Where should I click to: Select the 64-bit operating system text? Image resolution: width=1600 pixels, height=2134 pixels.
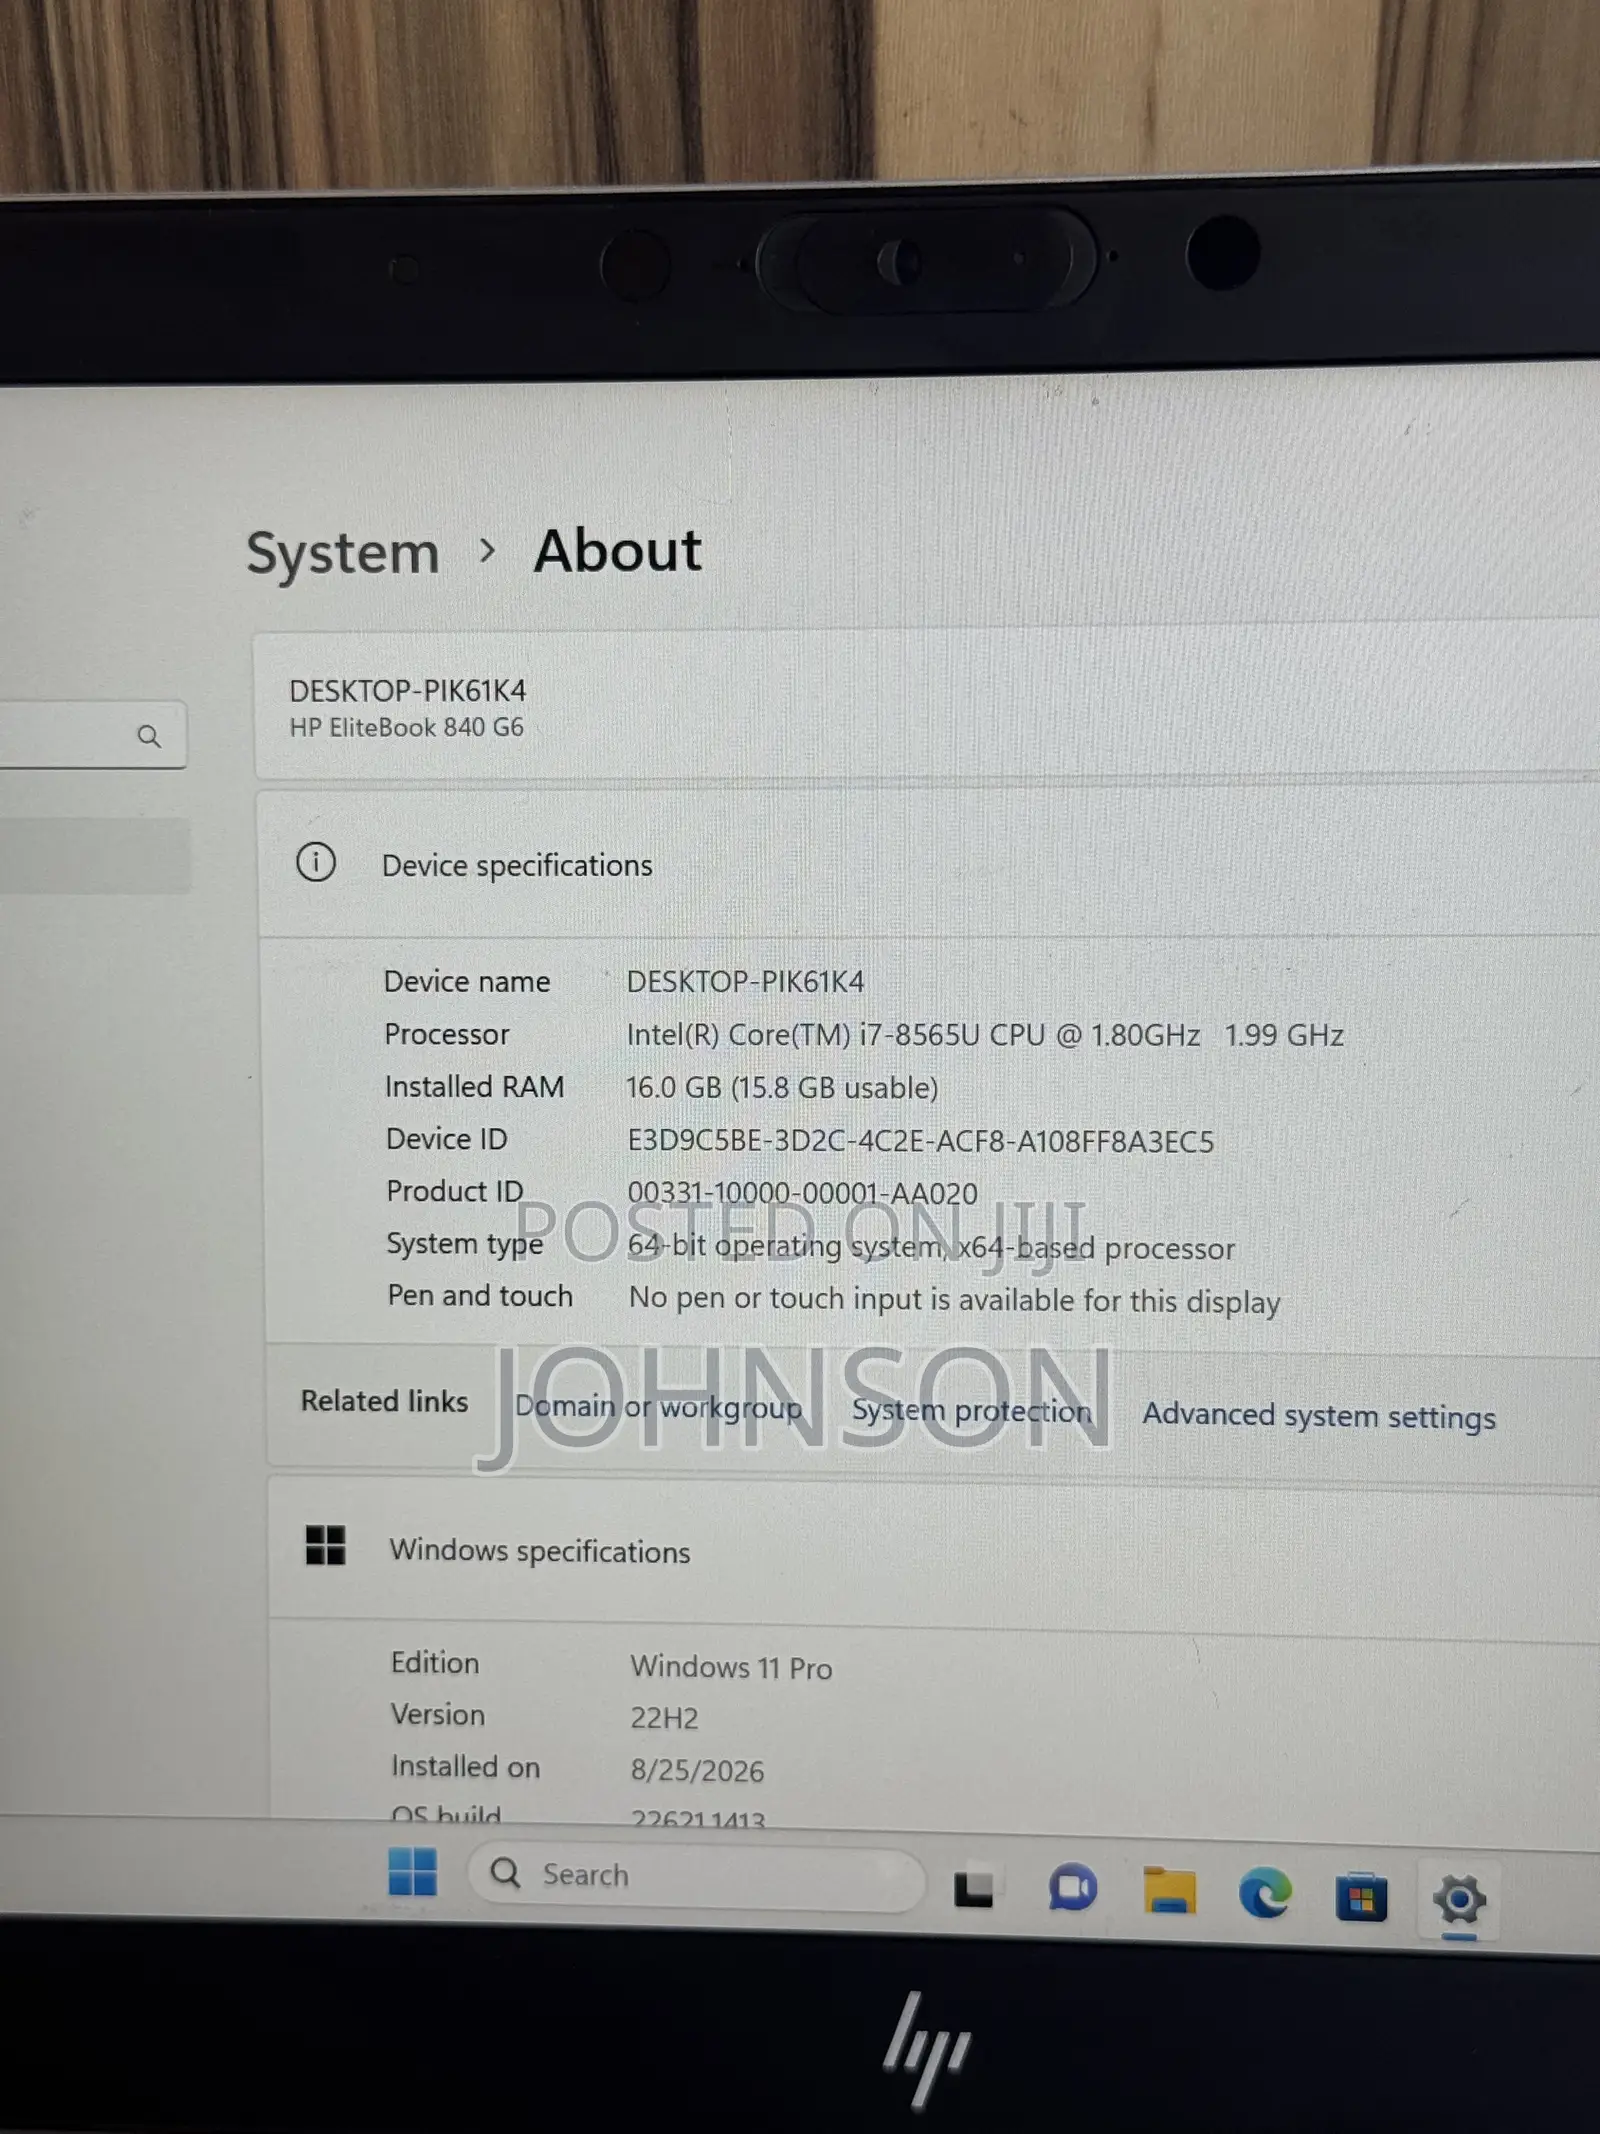[x=931, y=1248]
